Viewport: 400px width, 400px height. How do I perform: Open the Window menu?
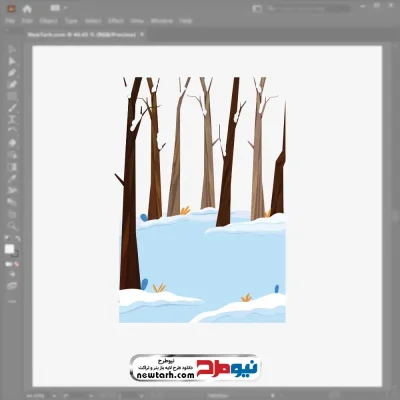click(x=162, y=21)
